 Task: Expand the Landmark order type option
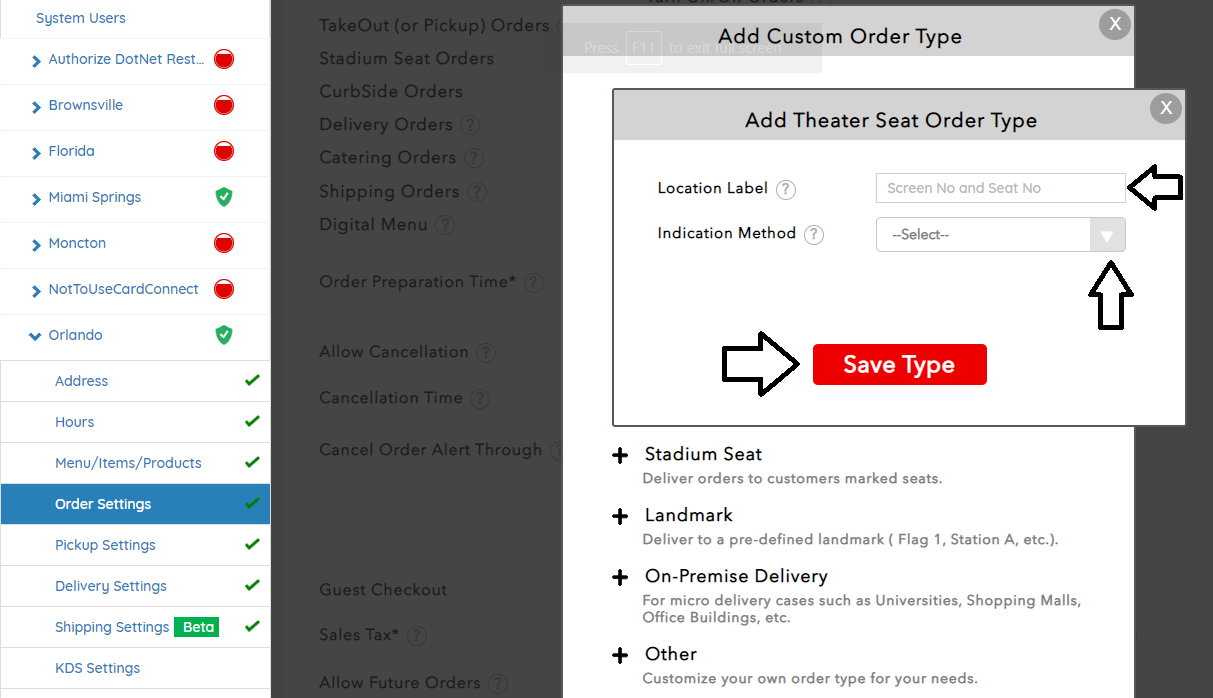tap(621, 517)
